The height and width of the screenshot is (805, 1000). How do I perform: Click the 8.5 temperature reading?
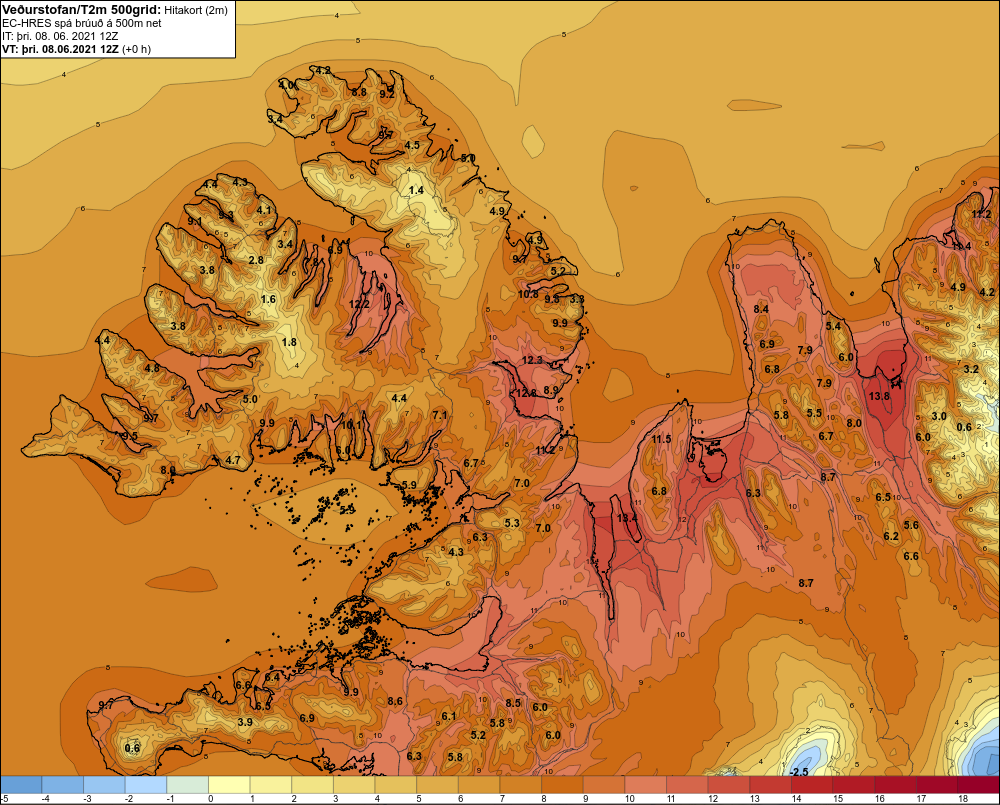pyautogui.click(x=513, y=703)
